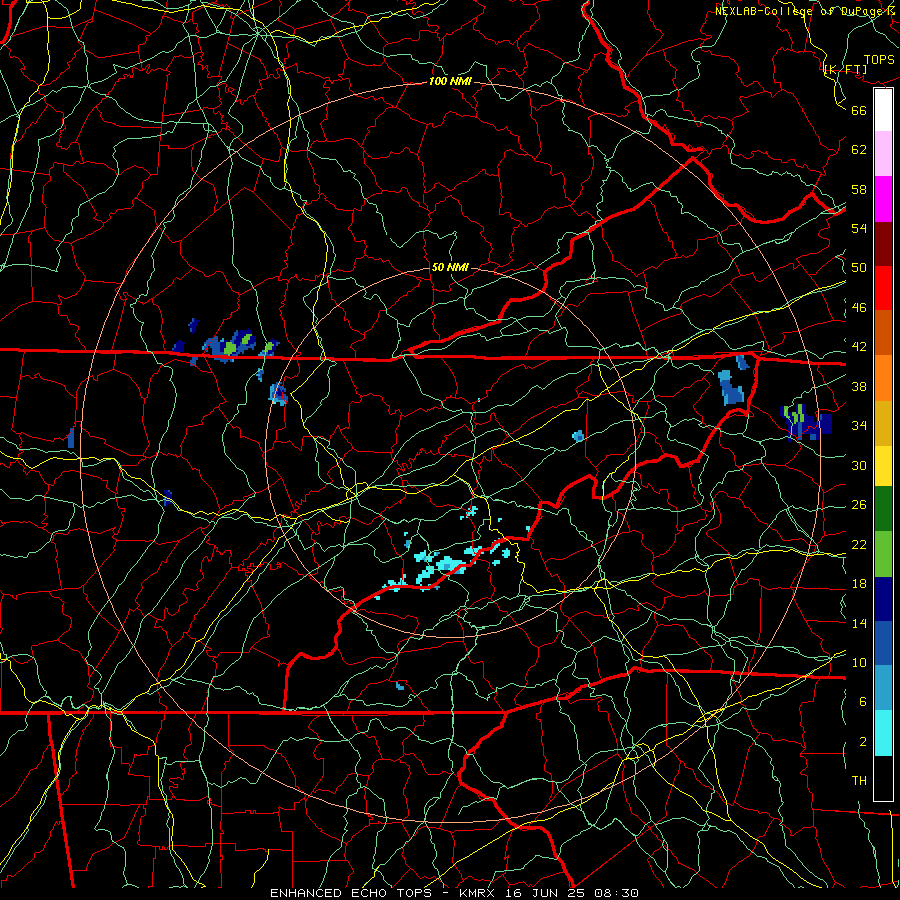Click the "14" legend value
The image size is (900, 900).
coord(859,623)
